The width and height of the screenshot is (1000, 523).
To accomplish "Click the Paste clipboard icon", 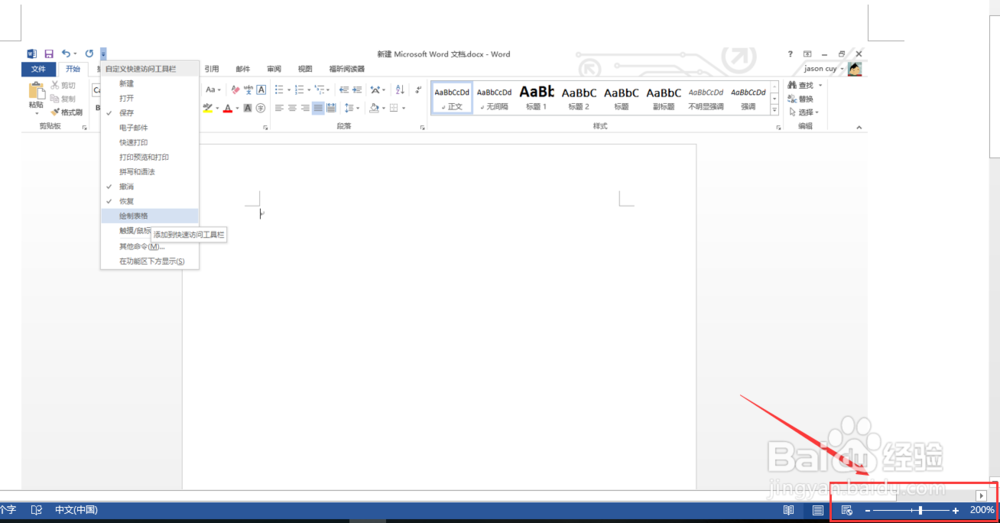I will (x=36, y=92).
